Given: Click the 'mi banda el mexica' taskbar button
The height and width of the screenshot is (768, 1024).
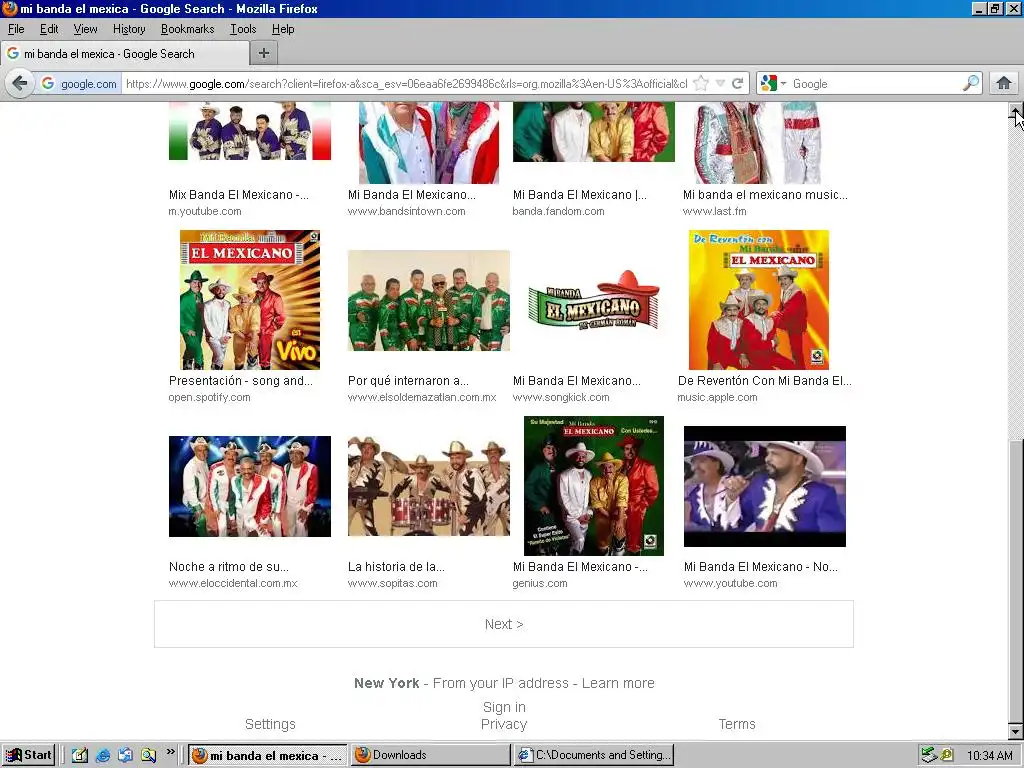Looking at the screenshot, I should coord(268,755).
